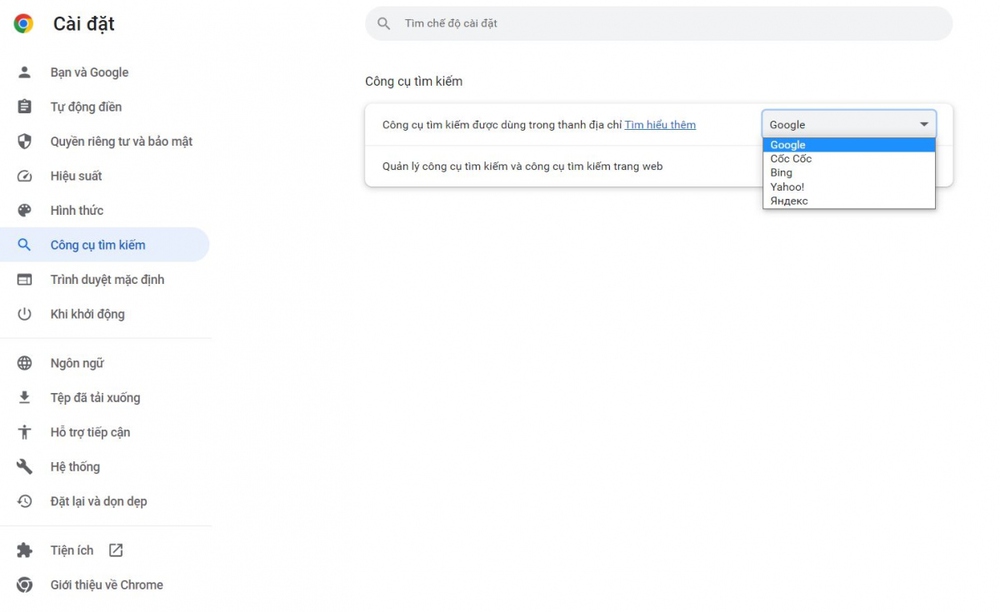Click the power icon for Khi khởi động
Image resolution: width=1000 pixels, height=612 pixels.
pos(24,314)
